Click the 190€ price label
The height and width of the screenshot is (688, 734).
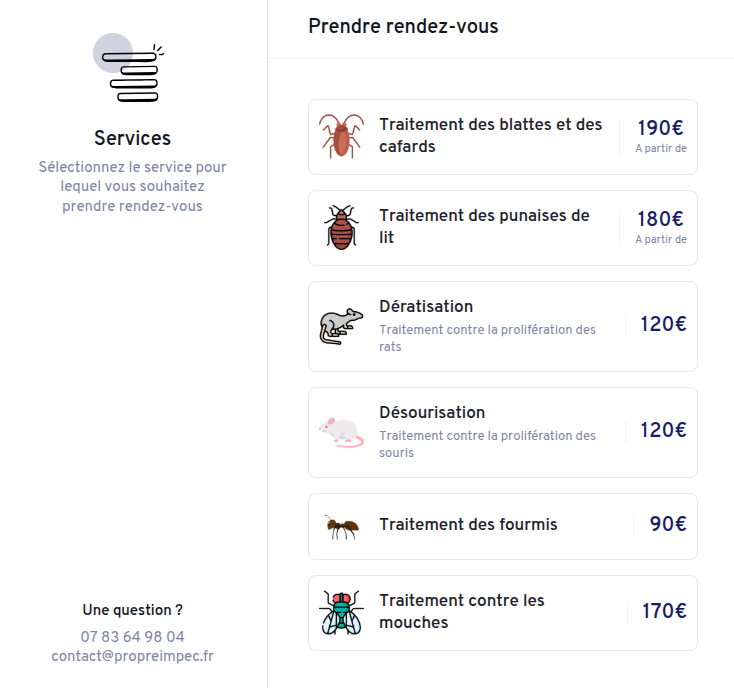tap(660, 128)
